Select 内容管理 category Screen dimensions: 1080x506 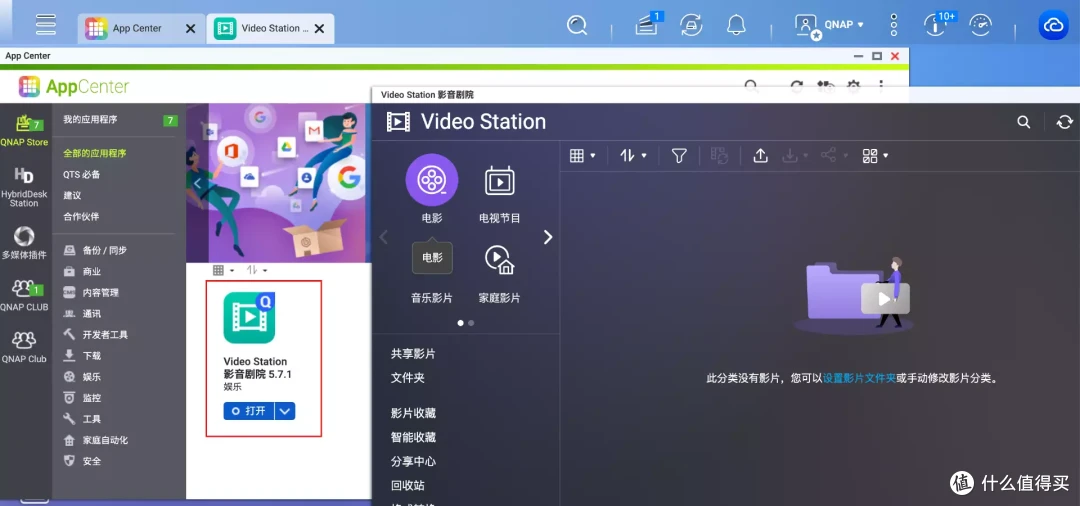click(101, 293)
